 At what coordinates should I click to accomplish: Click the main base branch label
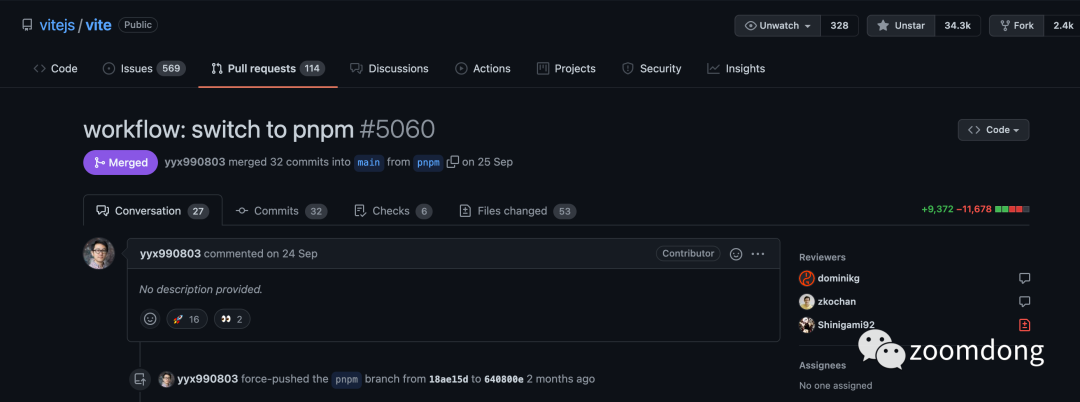(x=368, y=162)
